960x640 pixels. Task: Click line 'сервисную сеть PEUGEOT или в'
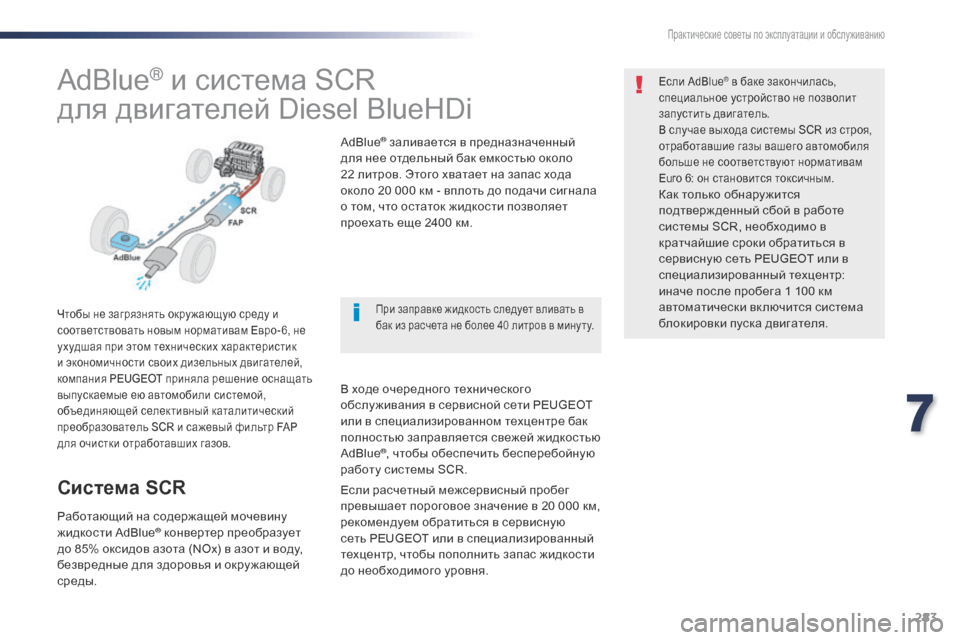coord(754,258)
